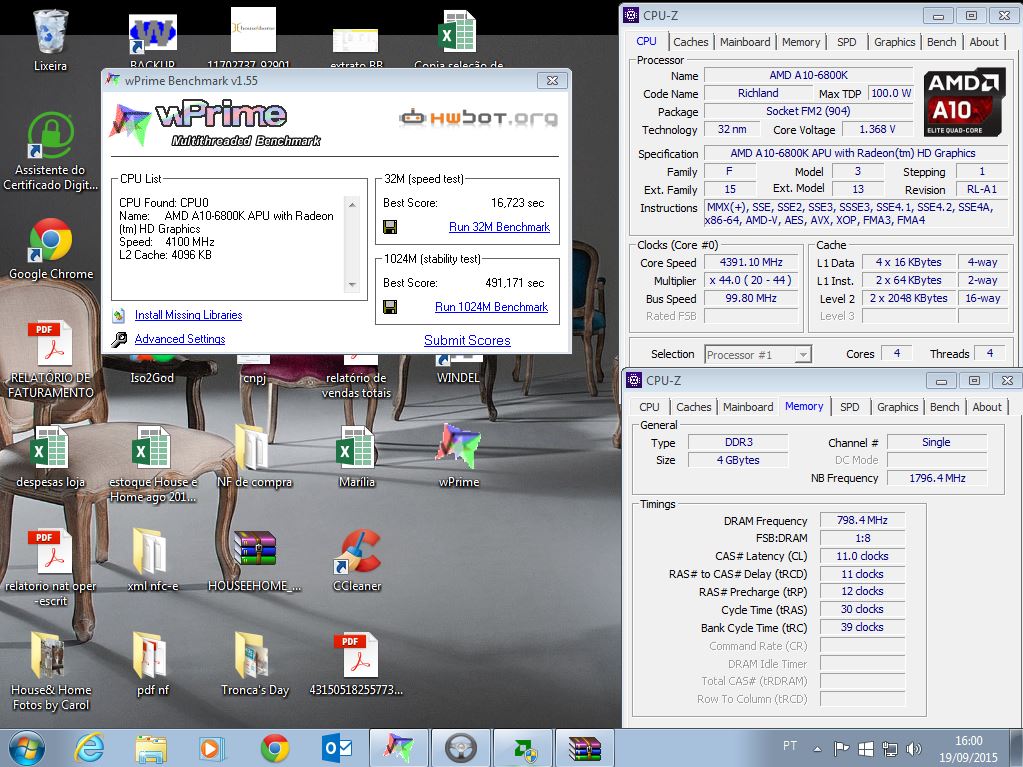Screen dimensions: 1023x767
Task: Click DRAM Frequency value 798.4 MHz
Action: click(x=862, y=520)
